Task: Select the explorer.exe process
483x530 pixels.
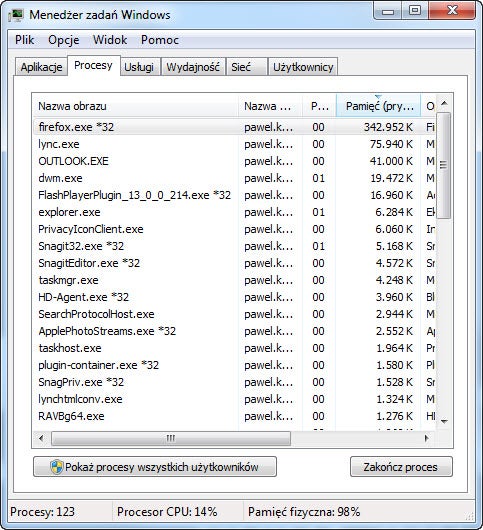Action: [235, 212]
